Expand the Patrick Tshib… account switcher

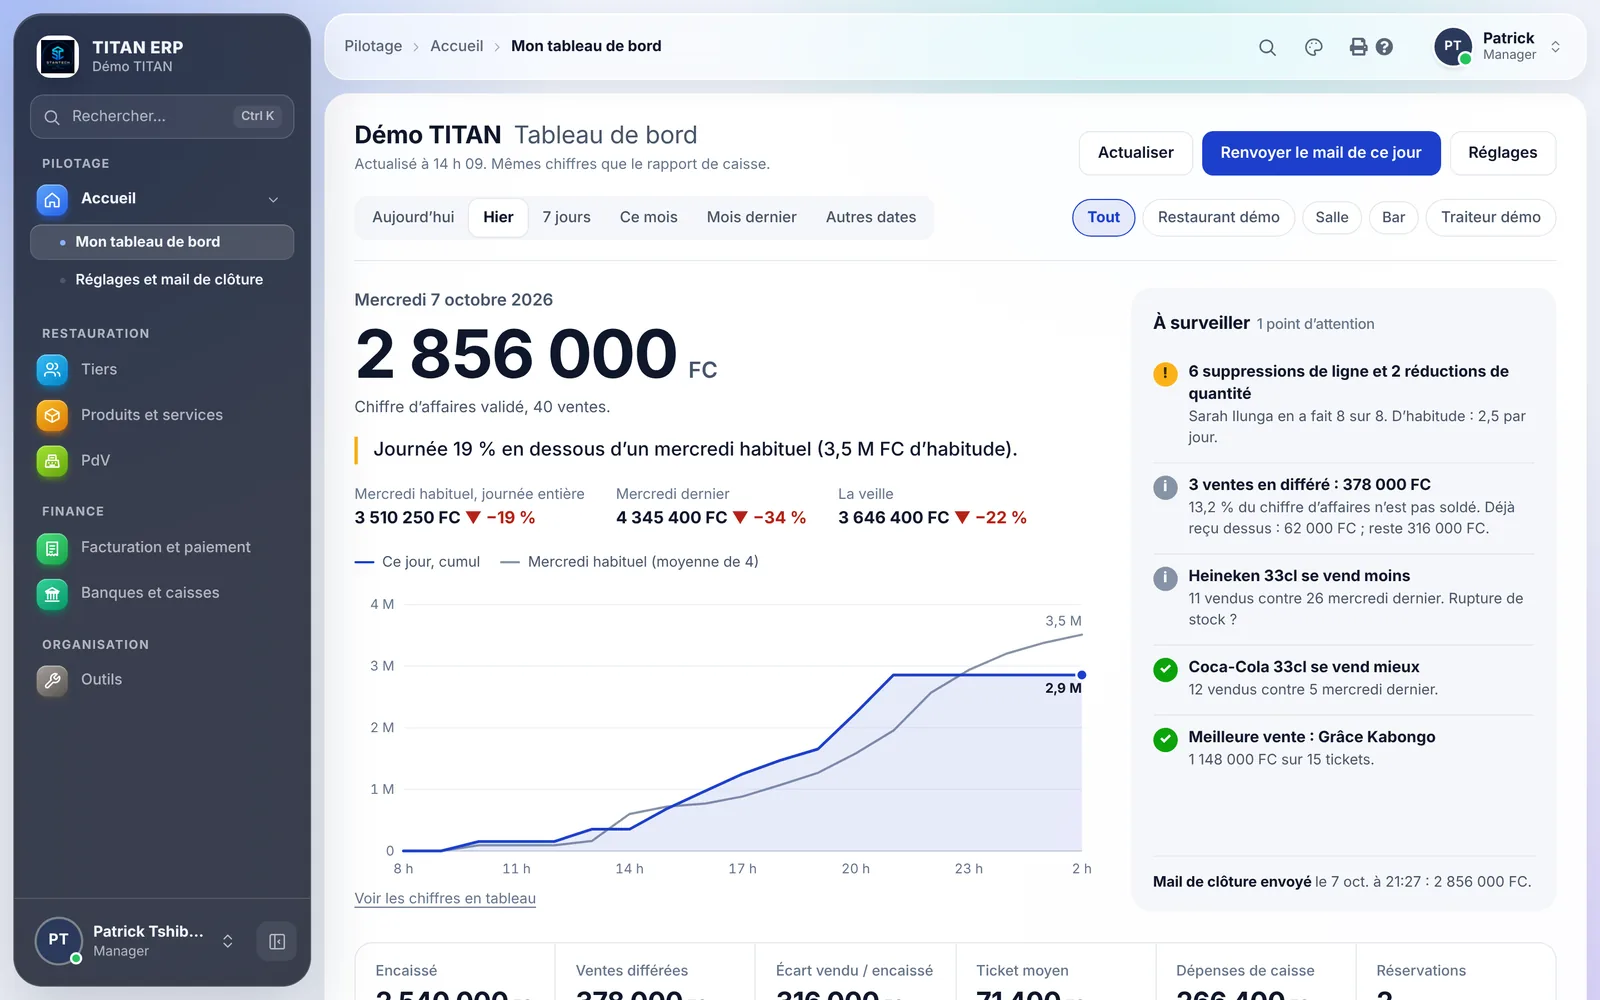[228, 941]
